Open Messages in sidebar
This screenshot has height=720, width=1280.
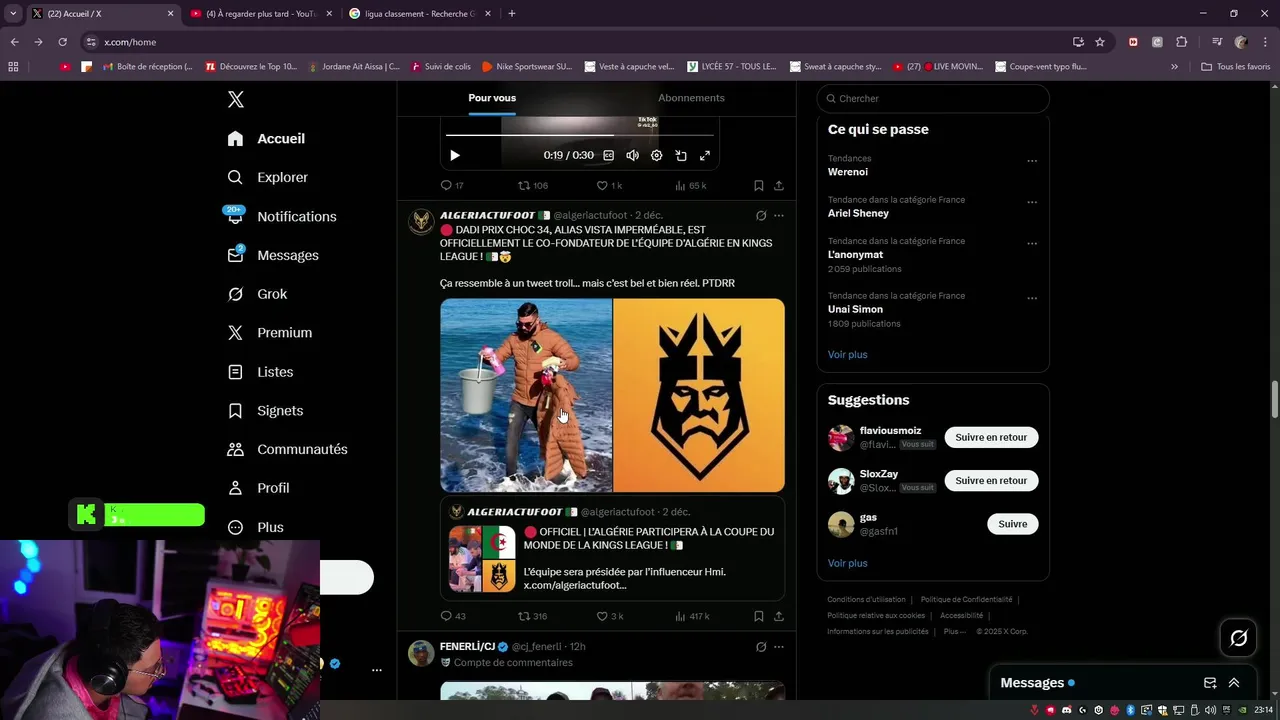[x=272, y=255]
